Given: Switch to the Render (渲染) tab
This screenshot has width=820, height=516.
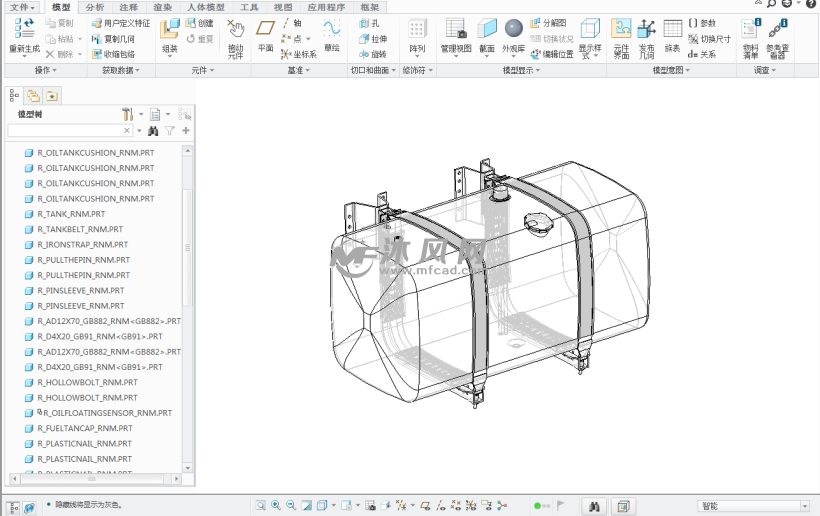Looking at the screenshot, I should pos(163,7).
